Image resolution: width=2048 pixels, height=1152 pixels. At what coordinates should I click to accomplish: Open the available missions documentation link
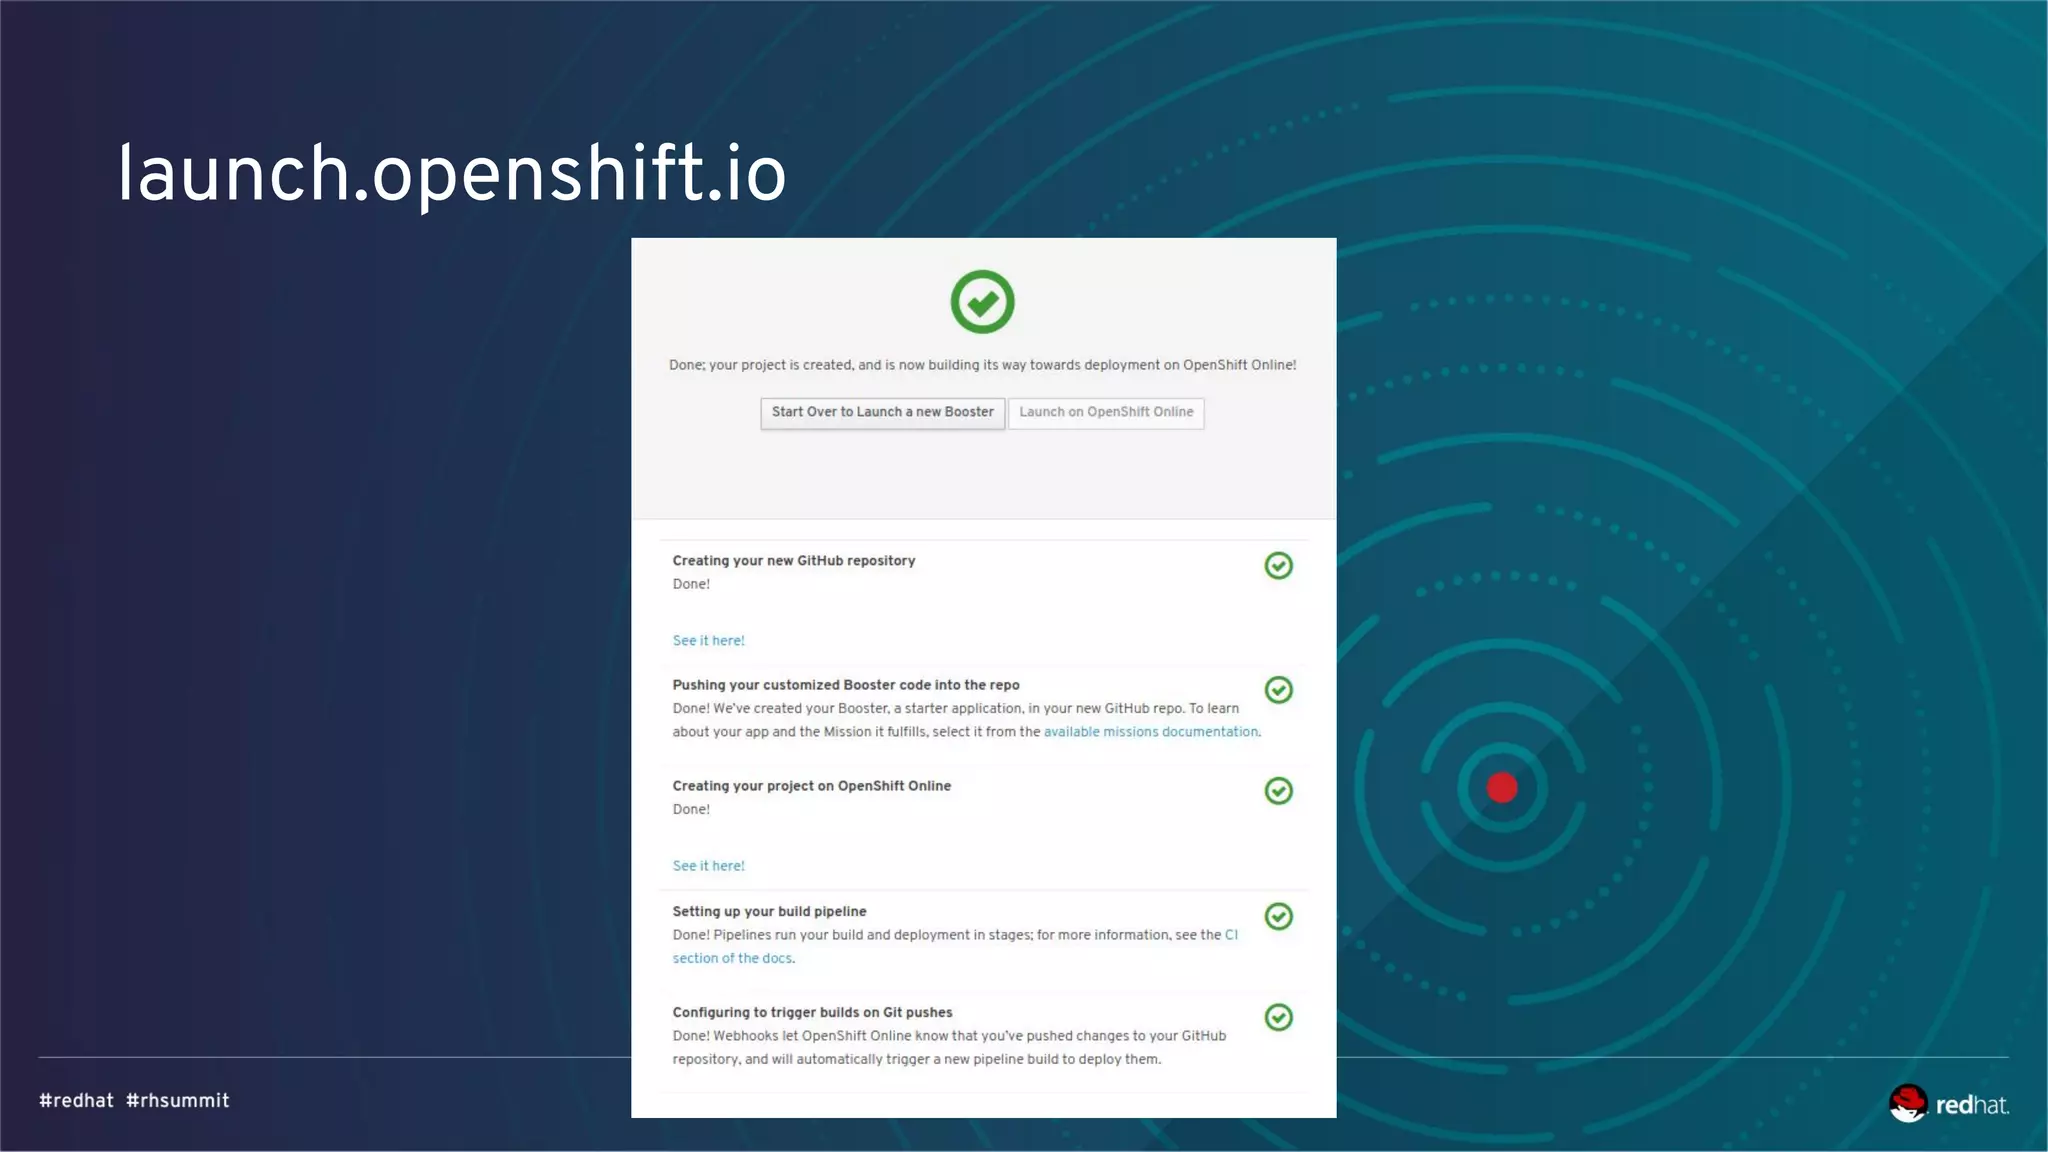pos(1151,732)
